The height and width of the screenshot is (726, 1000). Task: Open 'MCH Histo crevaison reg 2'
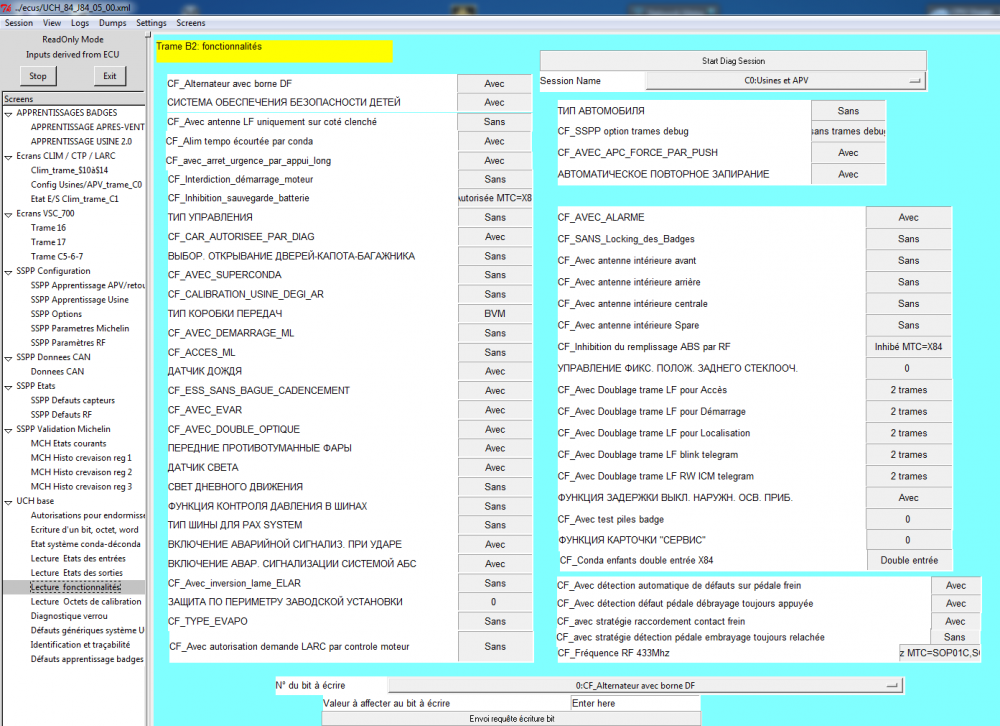81,472
